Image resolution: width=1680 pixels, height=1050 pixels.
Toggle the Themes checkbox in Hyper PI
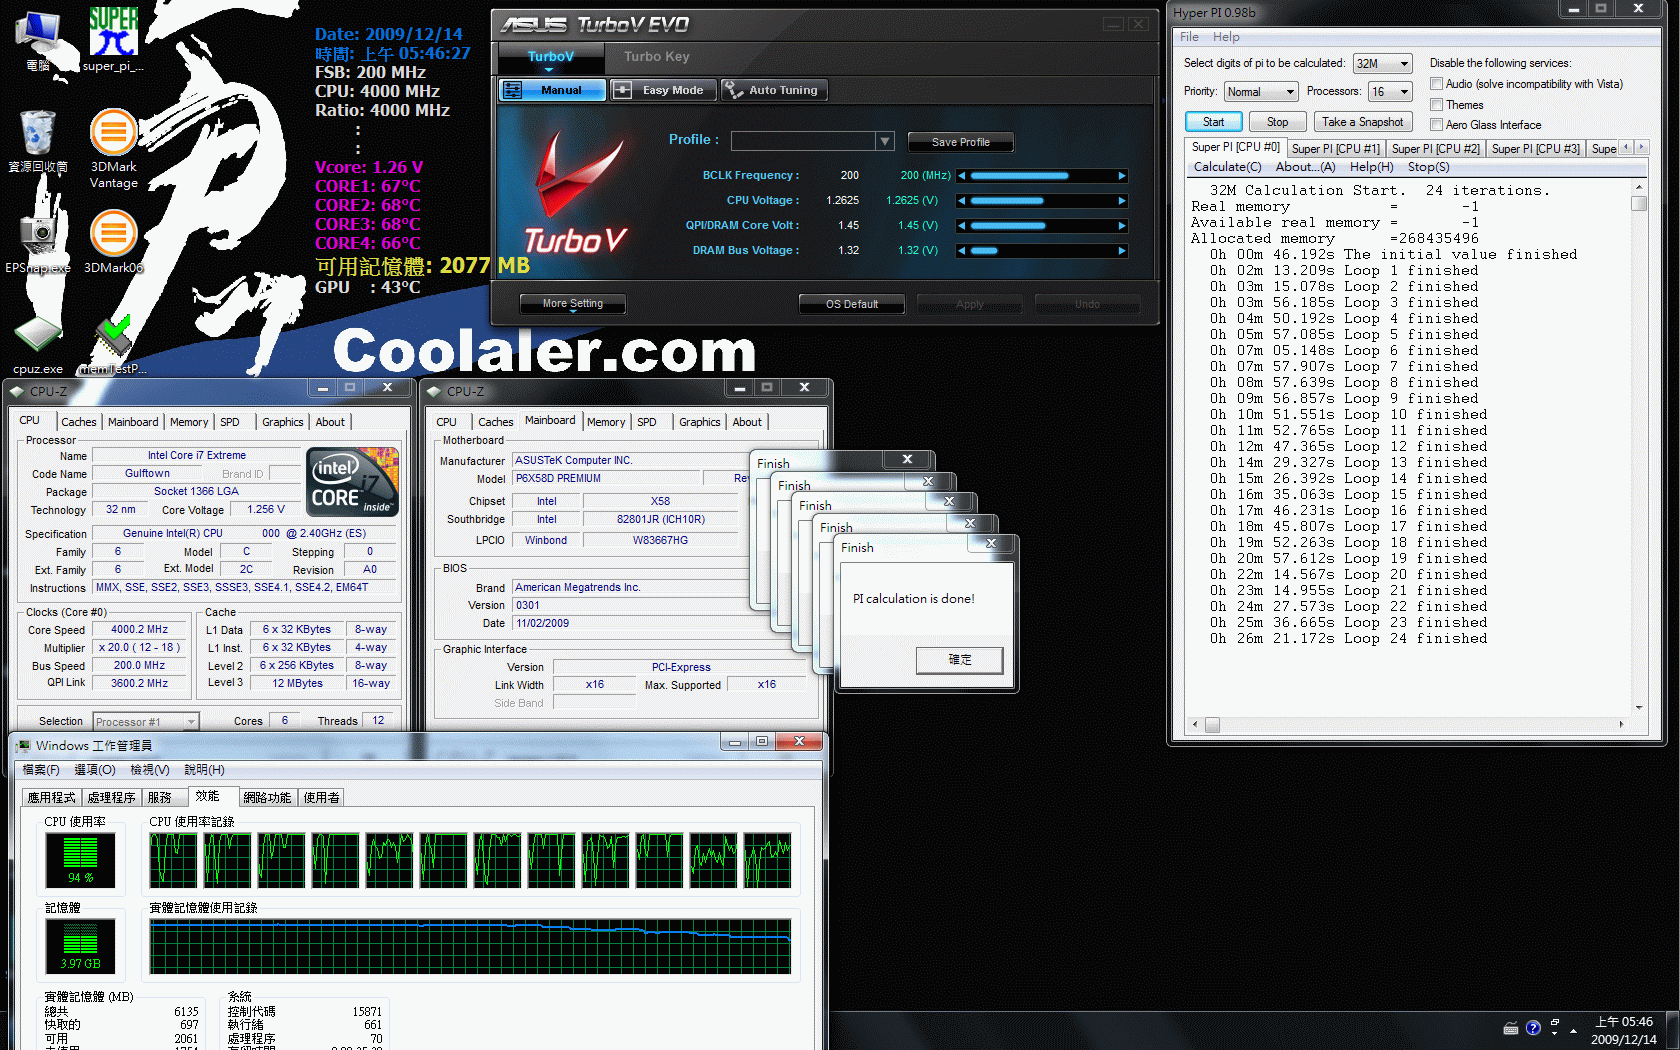[1436, 104]
